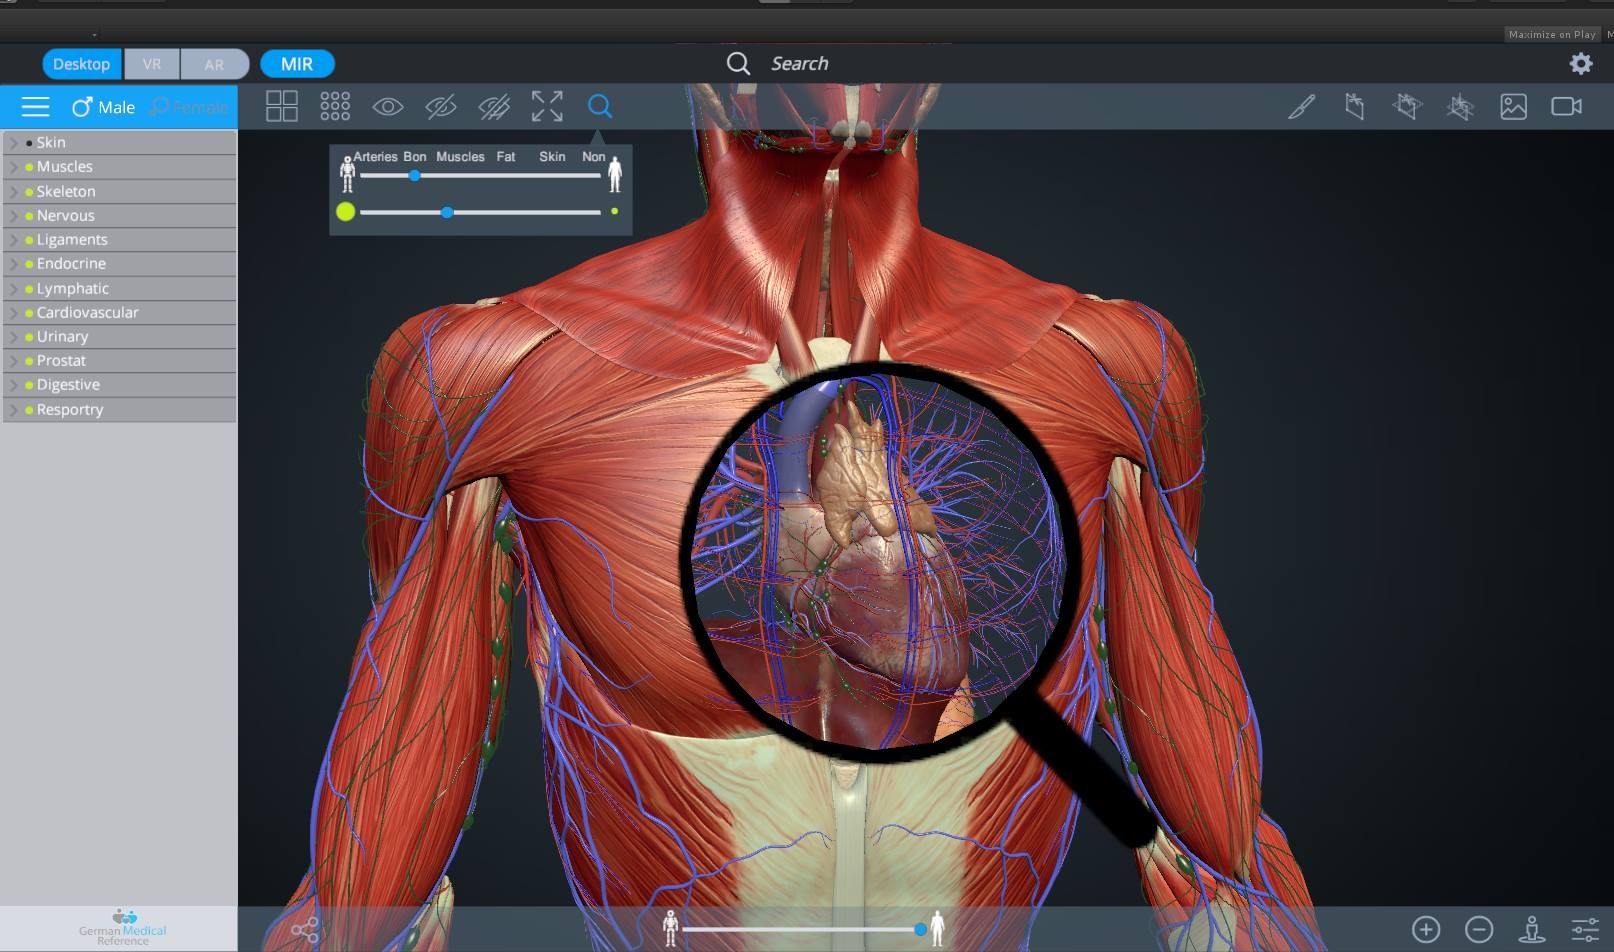Select the pencil draw tool
Image resolution: width=1614 pixels, height=952 pixels.
1301,106
